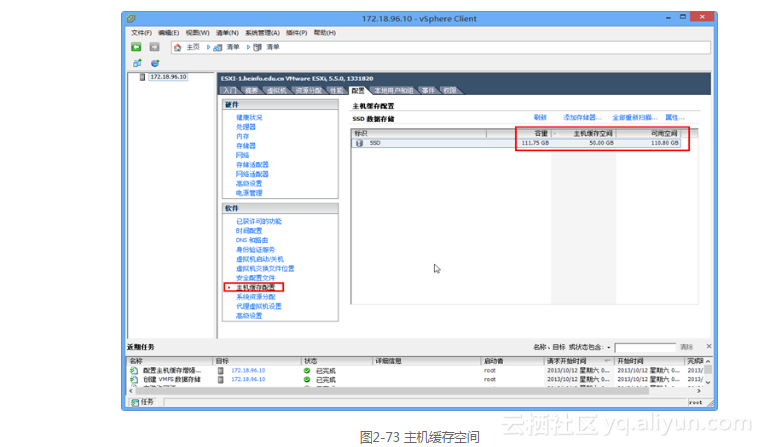Click down arrow of tasks vertical scrollbar
Screen dimensions: 763x447
click(708, 383)
